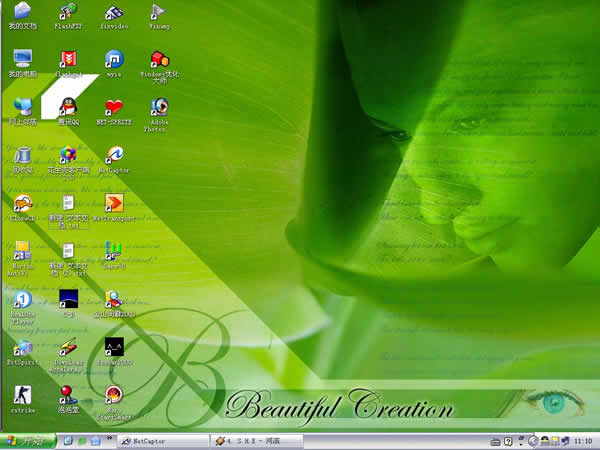Open the My Computer desktop icon
The width and height of the screenshot is (600, 450).
[x=22, y=60]
